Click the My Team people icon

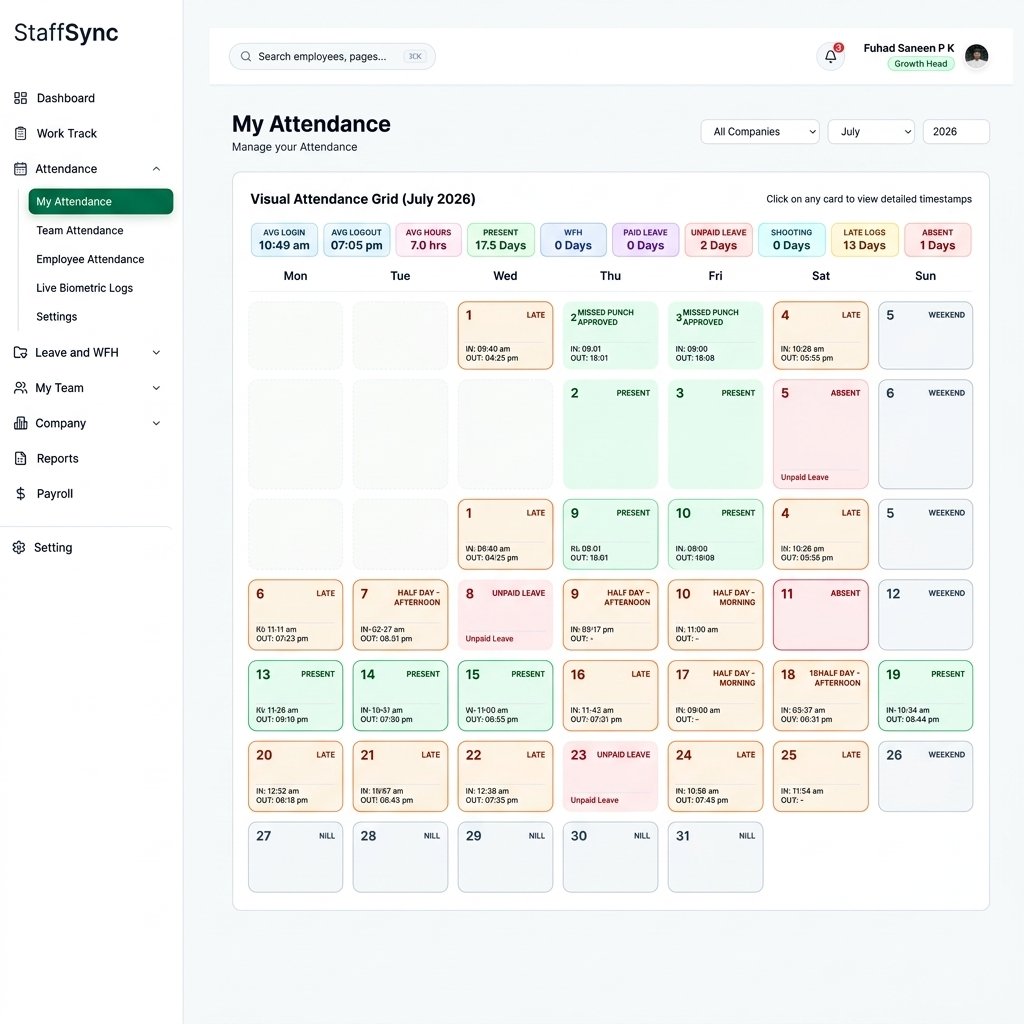click(x=20, y=388)
